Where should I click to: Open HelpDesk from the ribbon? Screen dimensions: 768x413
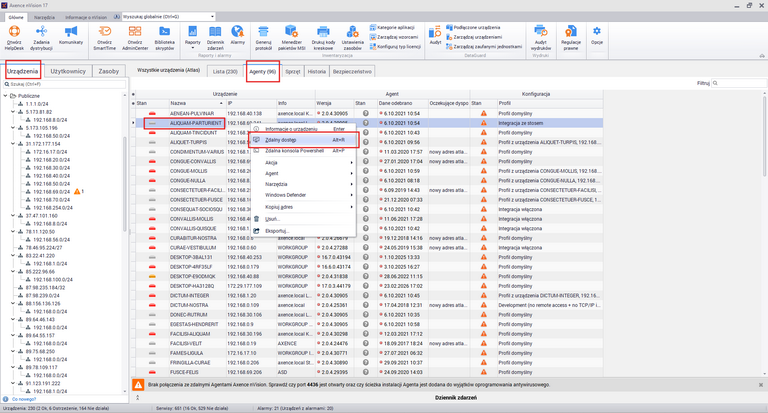14,38
